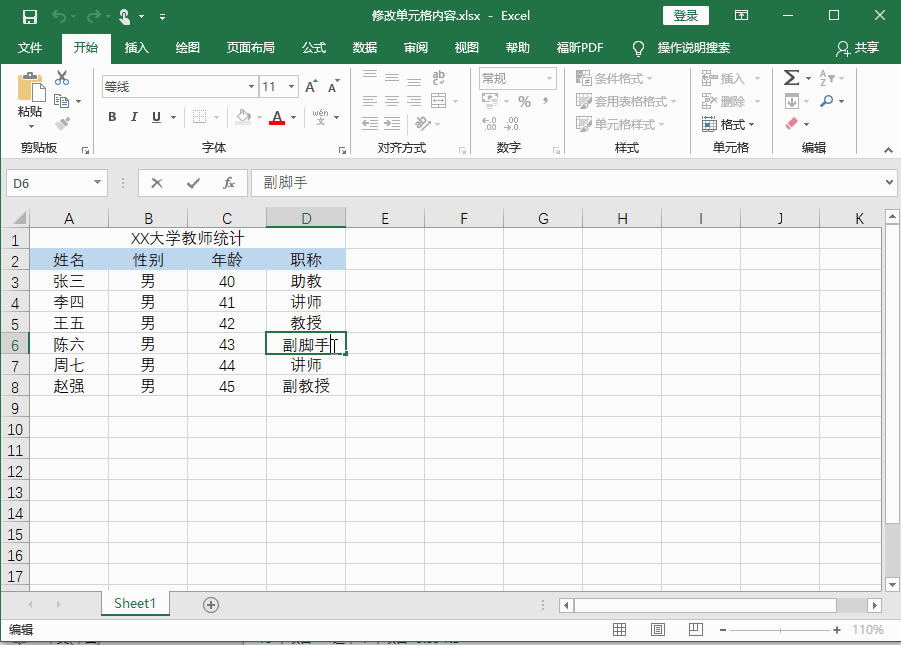This screenshot has height=645, width=901.
Task: Click the increase decimal places icon
Action: pyautogui.click(x=489, y=124)
